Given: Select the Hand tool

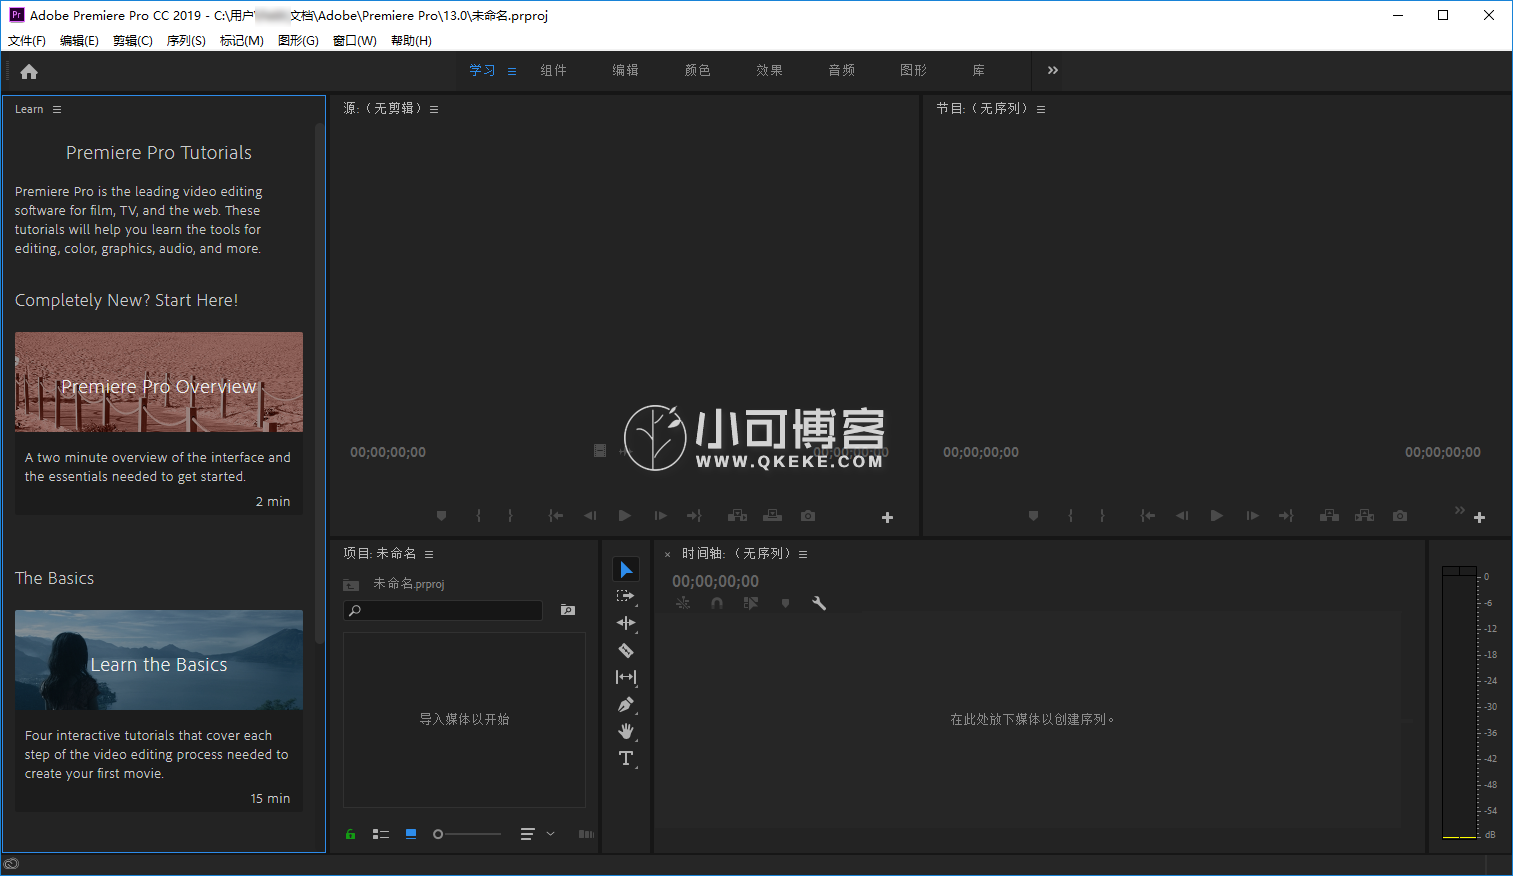Looking at the screenshot, I should [626, 731].
